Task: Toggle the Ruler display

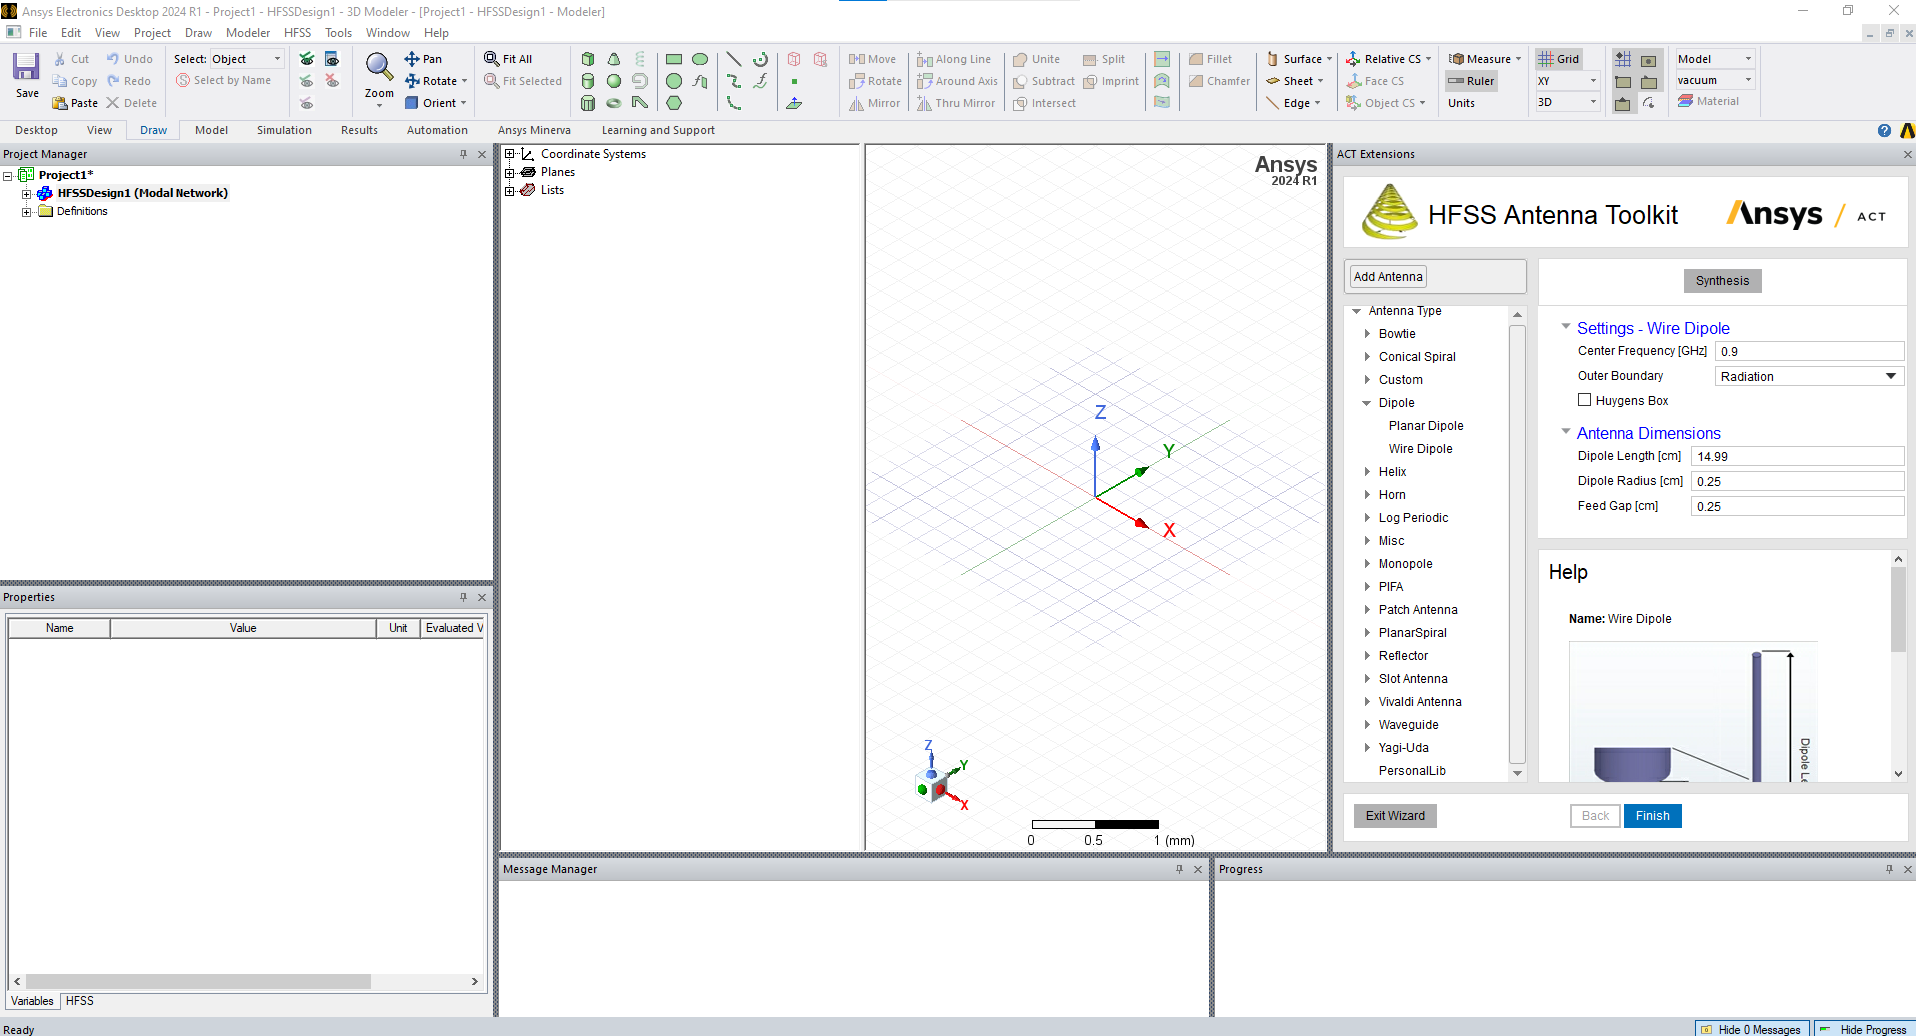Action: click(x=1471, y=81)
